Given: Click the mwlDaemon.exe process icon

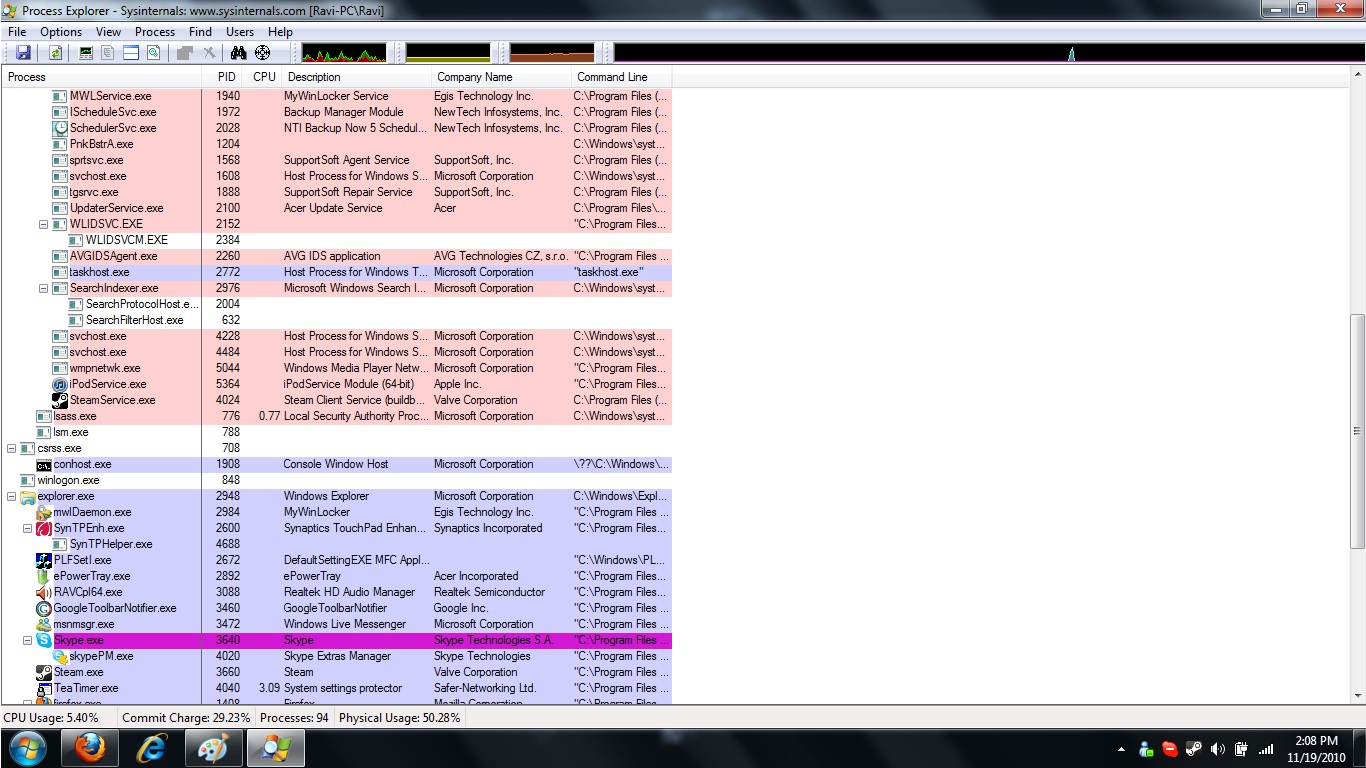Looking at the screenshot, I should click(44, 512).
